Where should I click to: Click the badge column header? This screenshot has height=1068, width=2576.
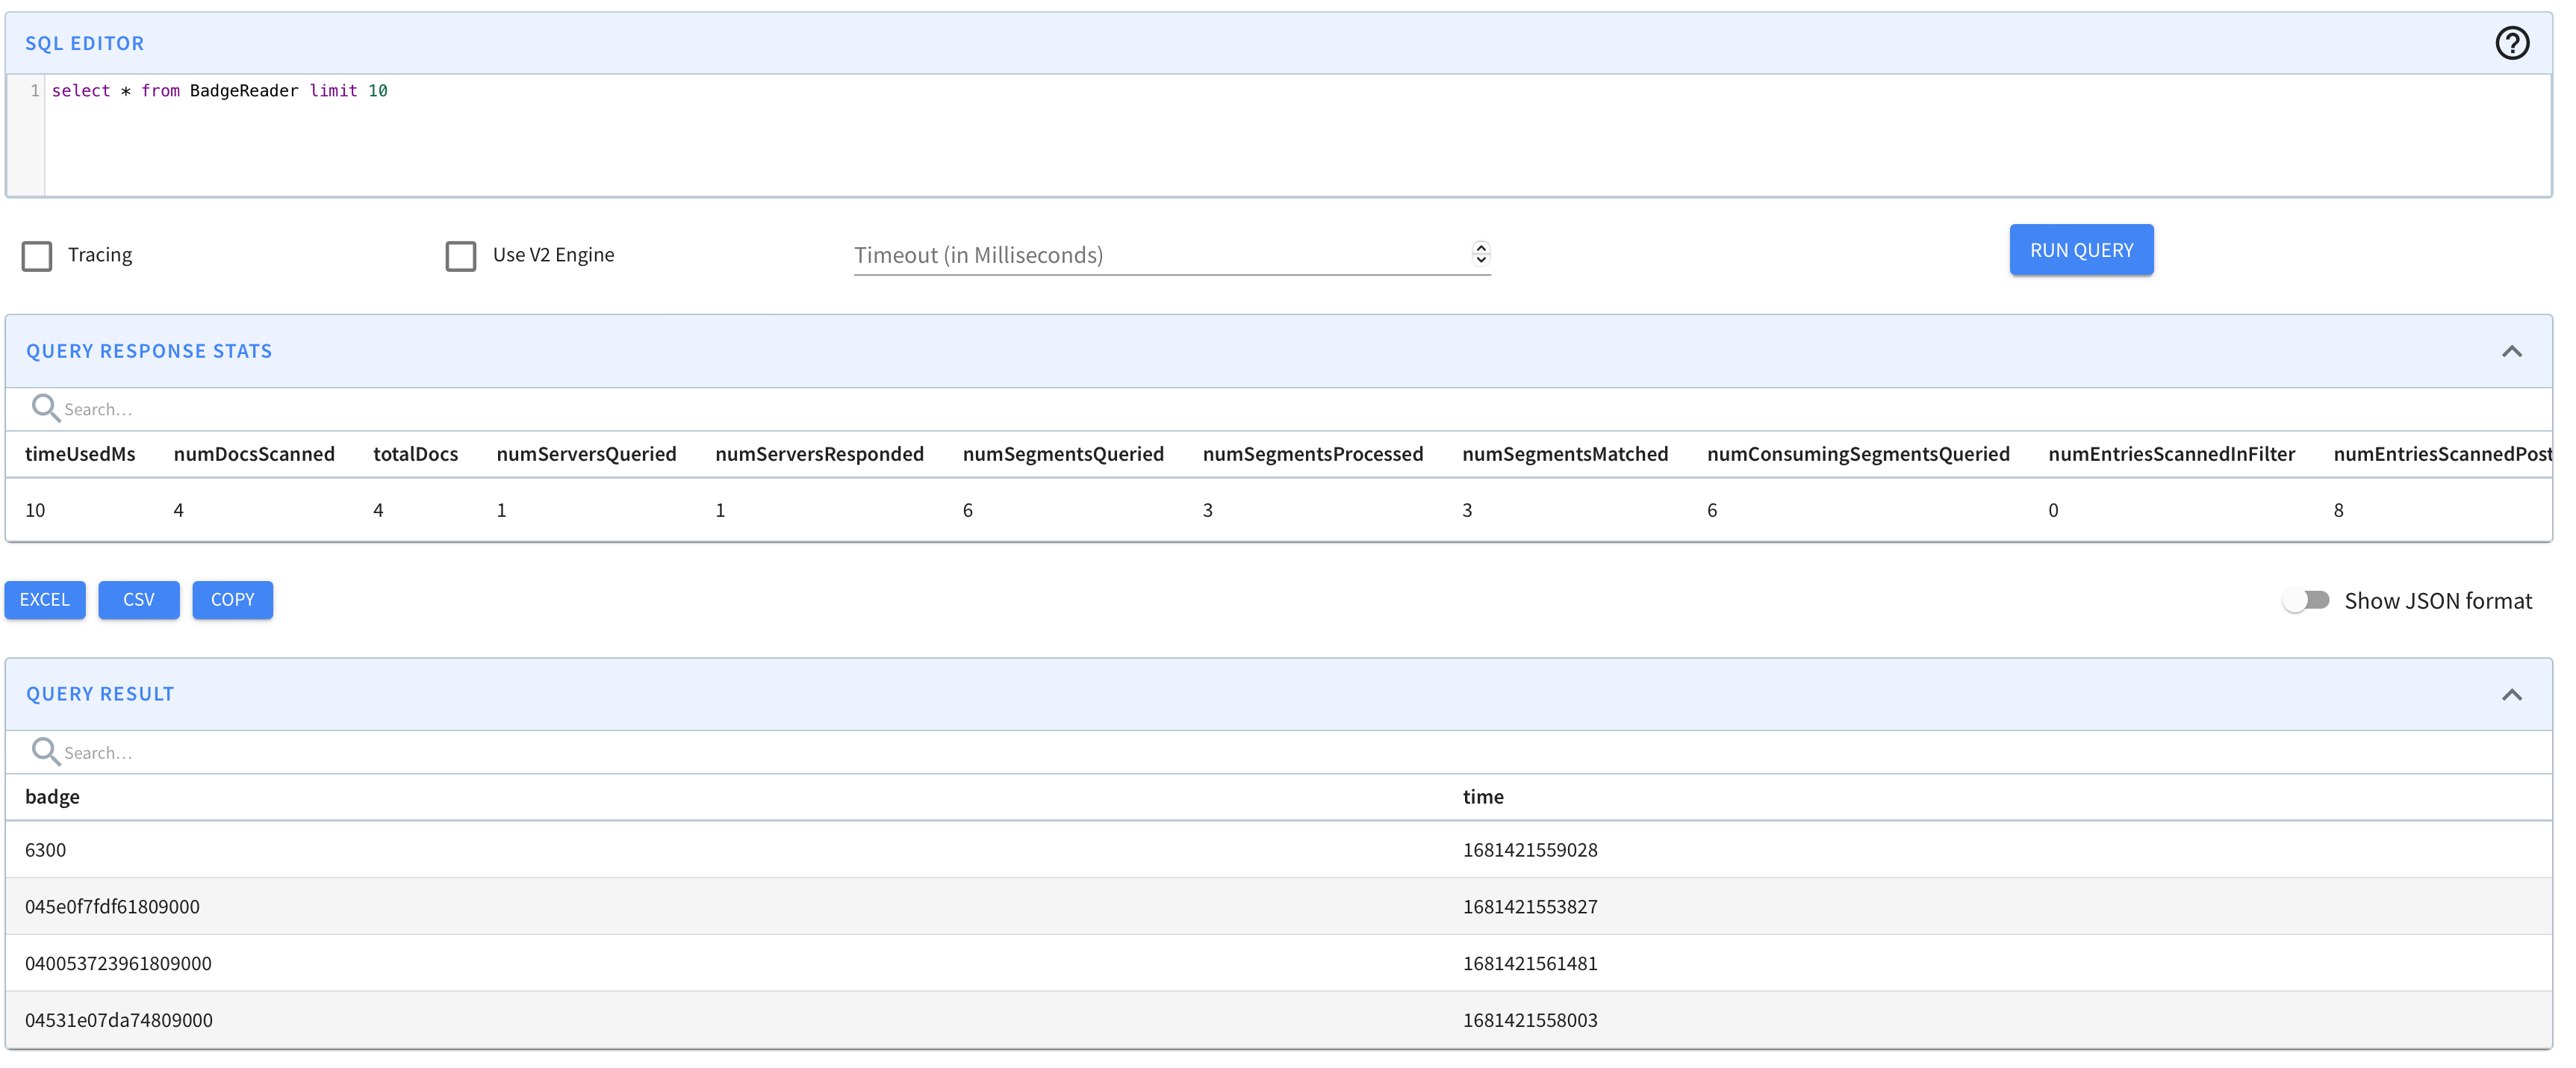[52, 797]
